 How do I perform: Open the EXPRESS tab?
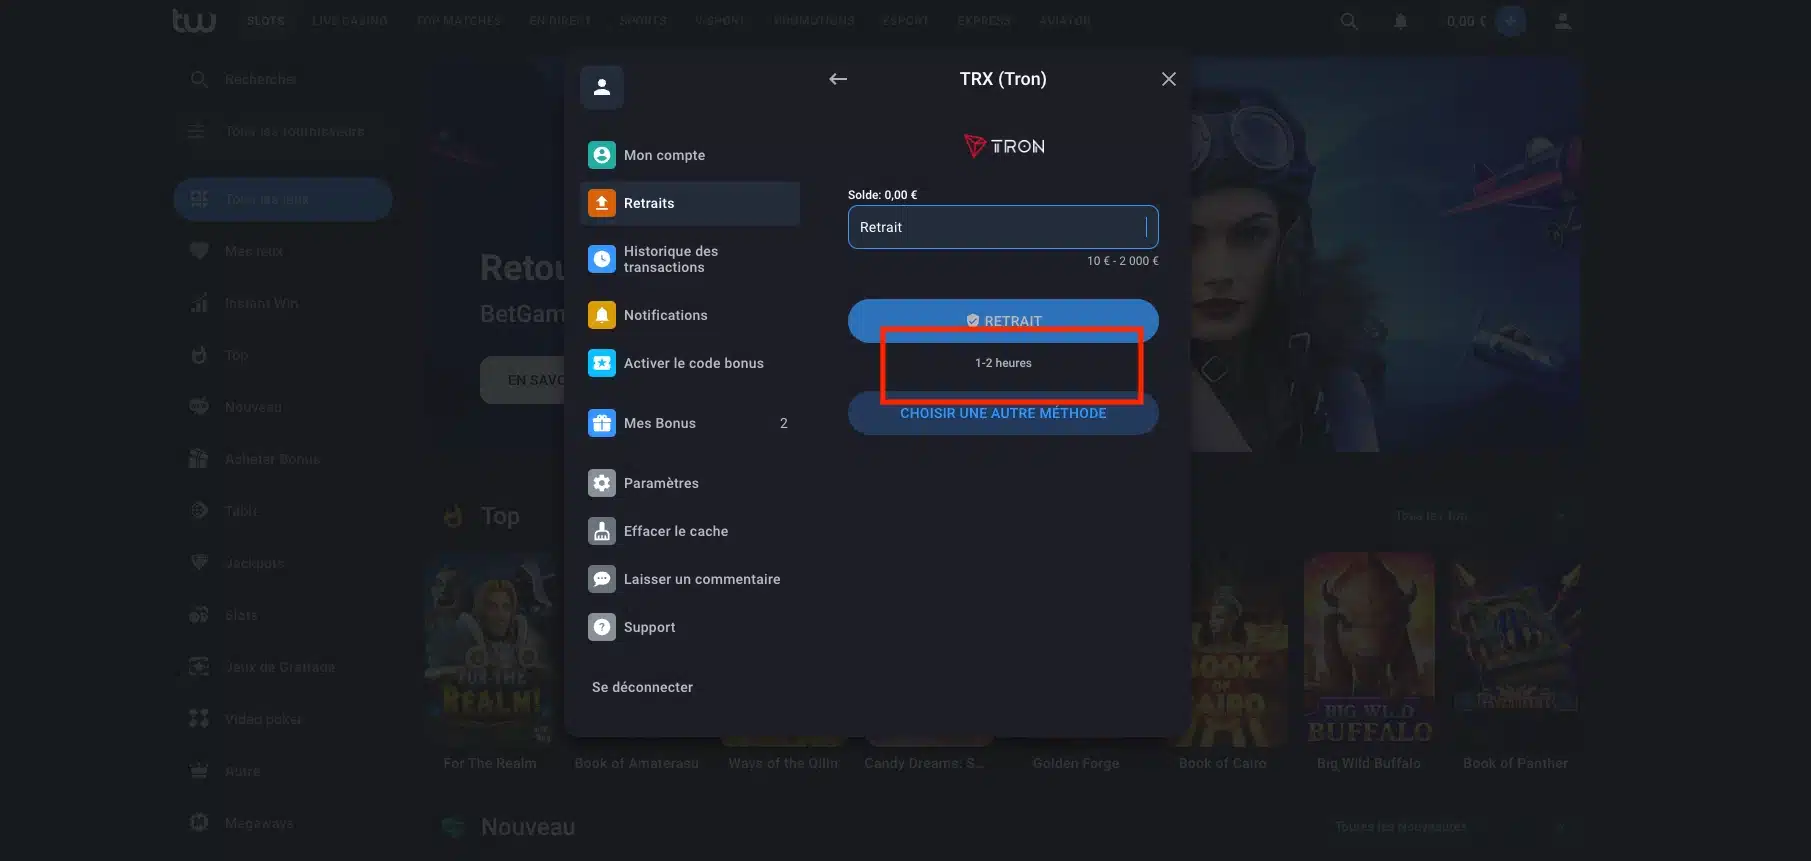(x=984, y=21)
